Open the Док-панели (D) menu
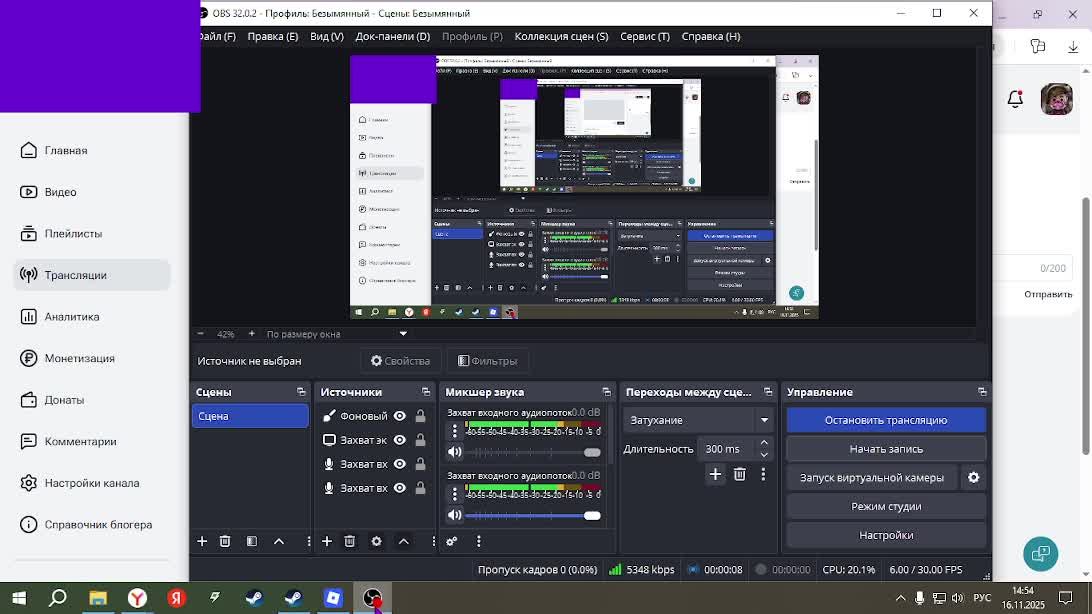The image size is (1092, 614). [x=392, y=36]
